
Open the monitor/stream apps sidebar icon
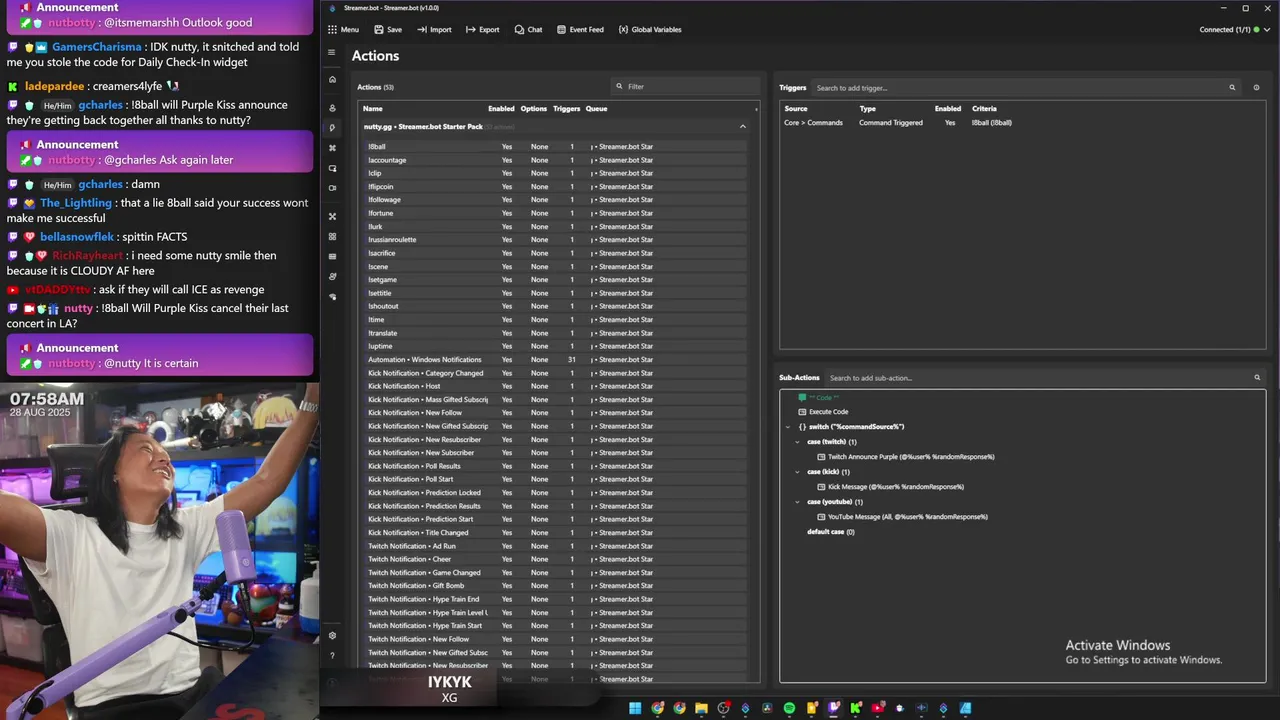coord(332,168)
